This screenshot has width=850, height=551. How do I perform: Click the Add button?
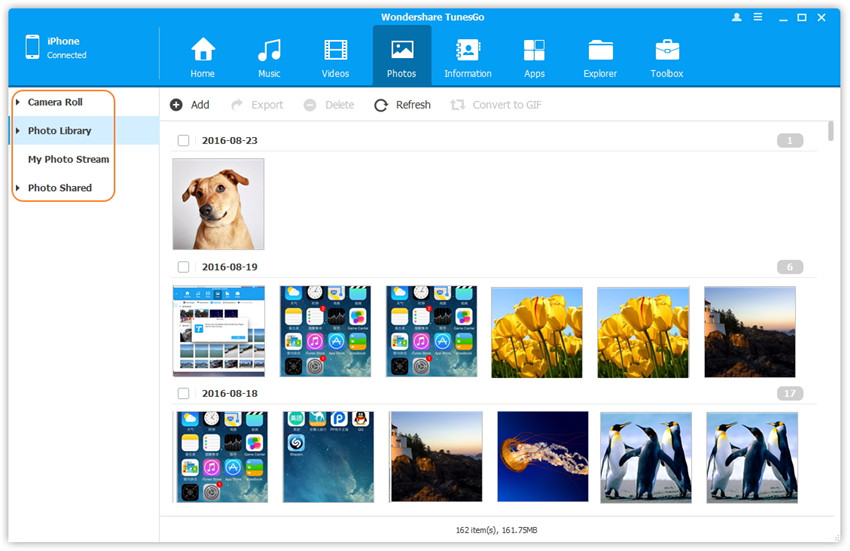[190, 105]
